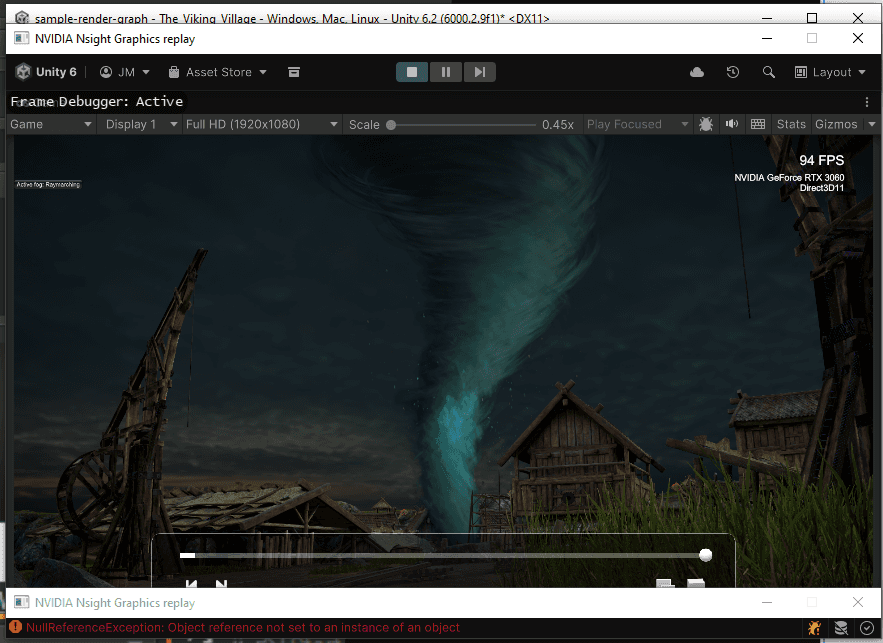Viewport: 883px width, 643px height.
Task: Expand the Gizmos dropdown arrow
Action: pos(872,124)
